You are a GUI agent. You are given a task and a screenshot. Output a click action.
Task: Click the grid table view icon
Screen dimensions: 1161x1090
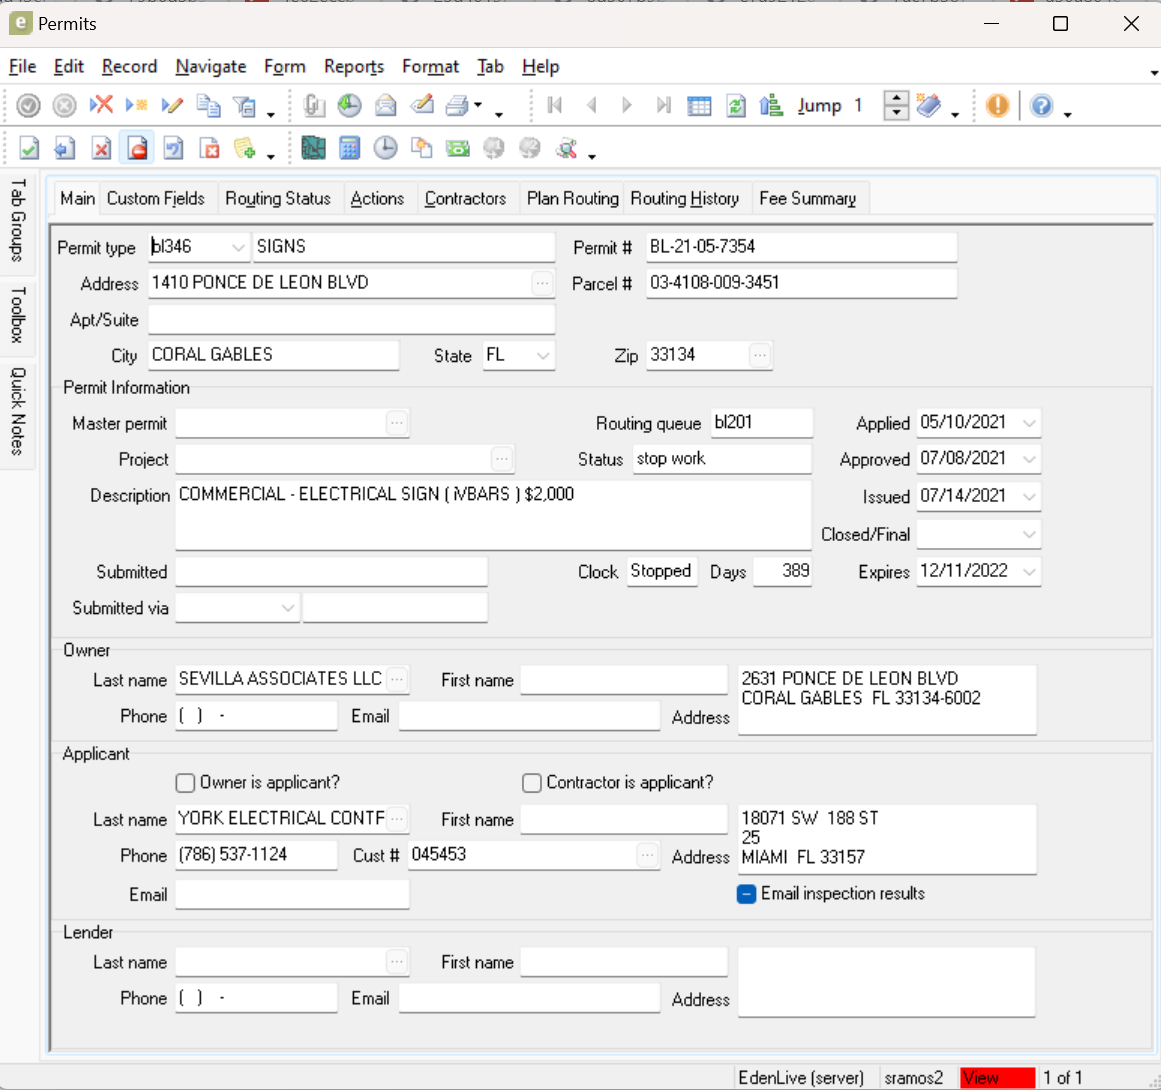(x=699, y=106)
